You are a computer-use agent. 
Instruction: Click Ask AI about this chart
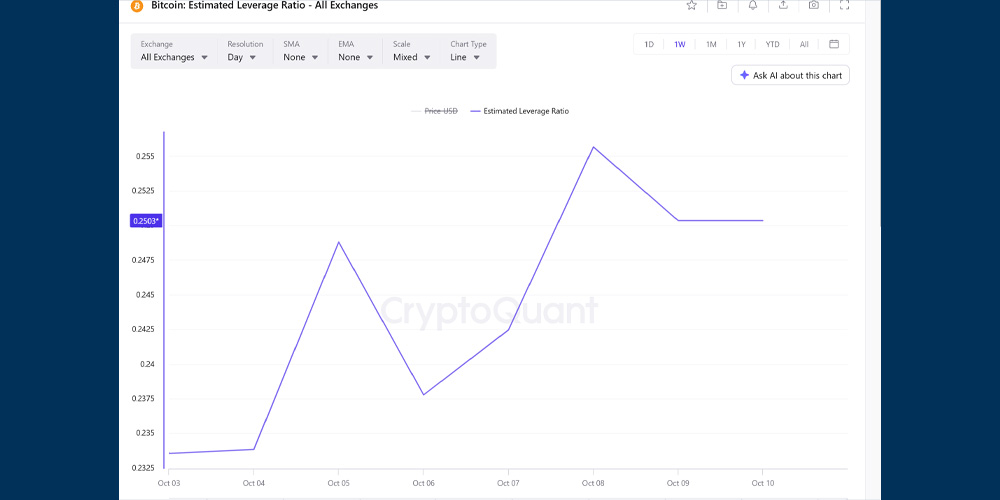790,75
